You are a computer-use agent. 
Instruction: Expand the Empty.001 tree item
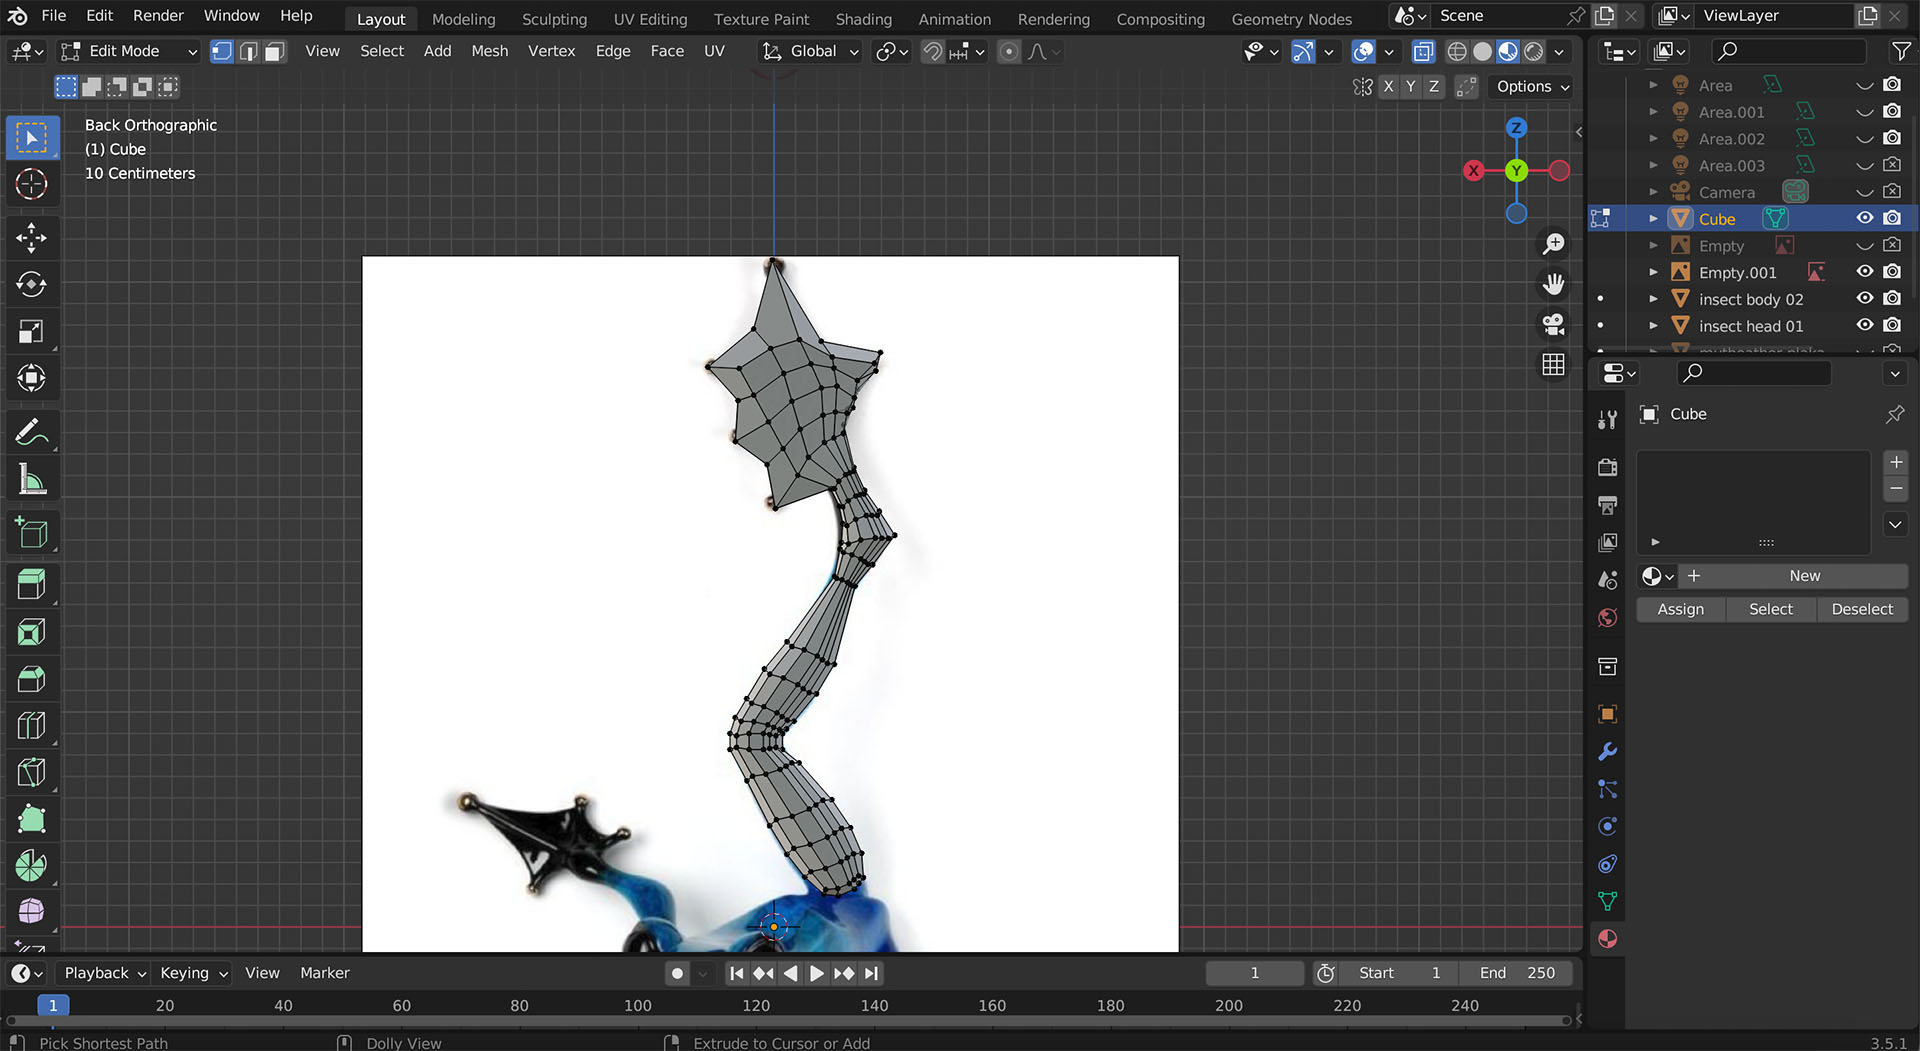point(1654,272)
